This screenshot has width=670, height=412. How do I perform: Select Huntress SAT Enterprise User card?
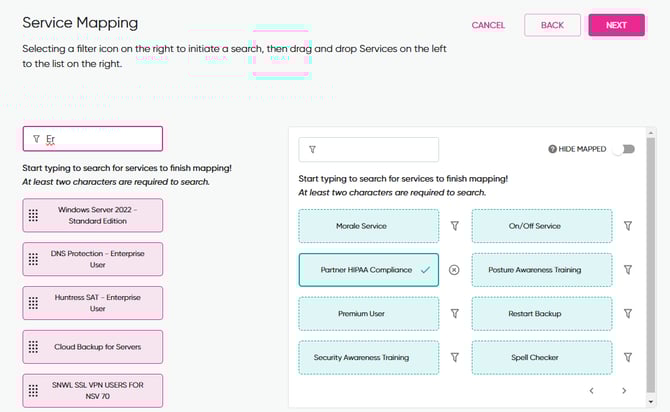[93, 303]
